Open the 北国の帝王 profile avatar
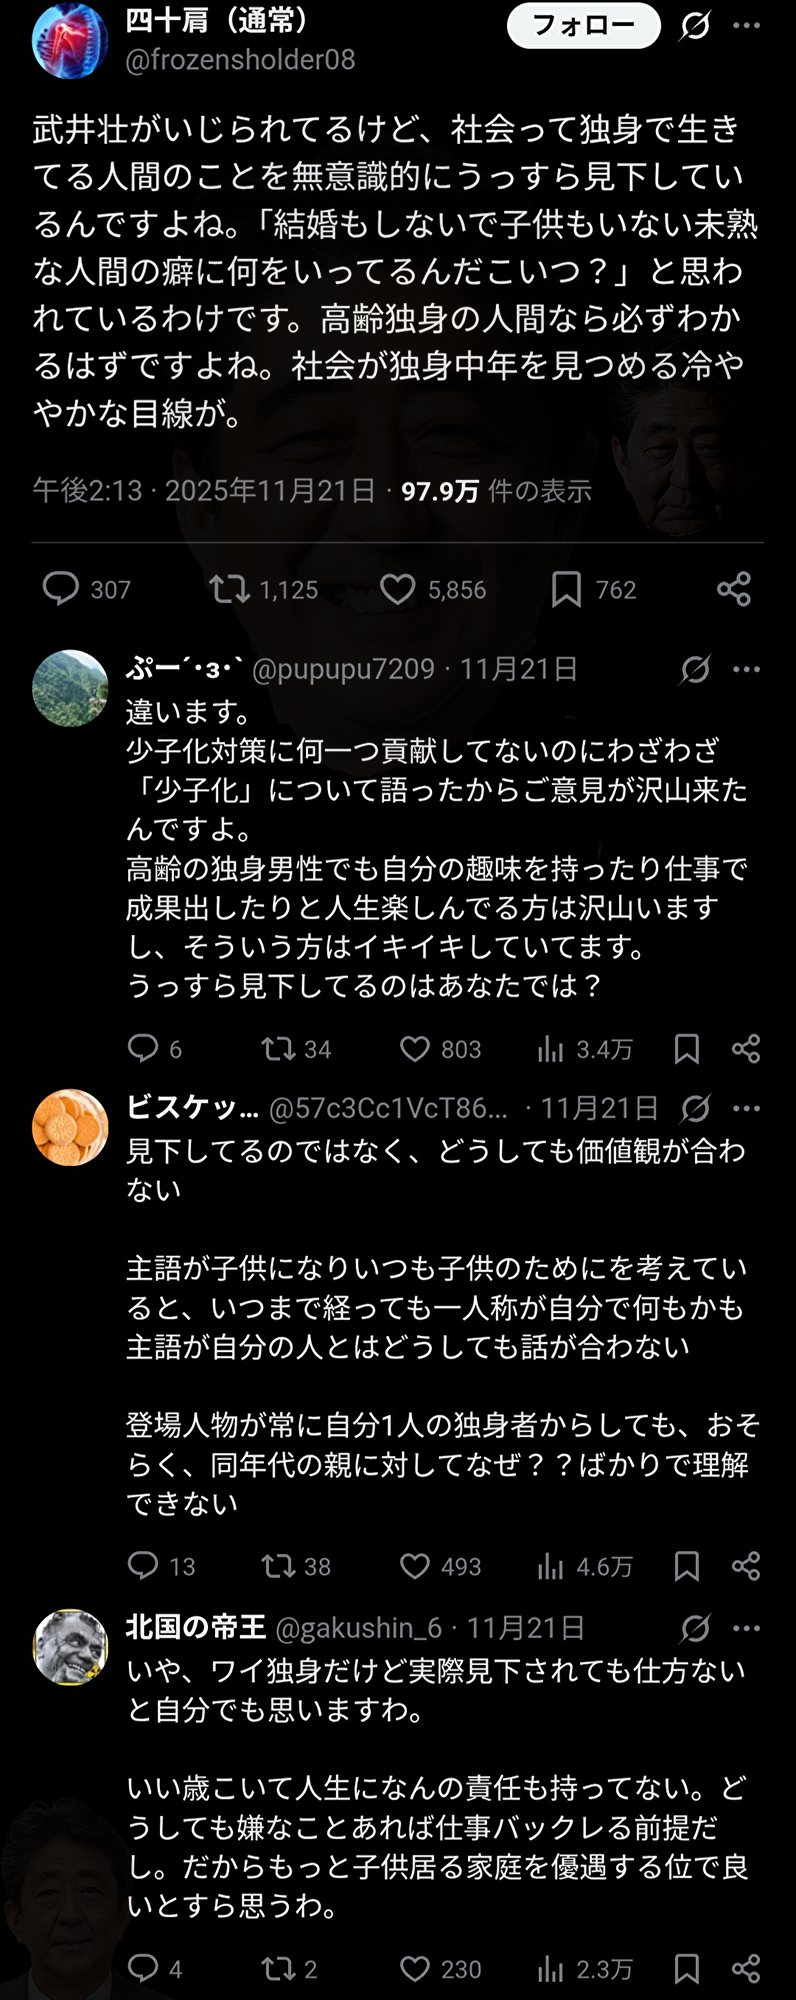Screen dimensions: 796x2000 [x=70, y=1647]
